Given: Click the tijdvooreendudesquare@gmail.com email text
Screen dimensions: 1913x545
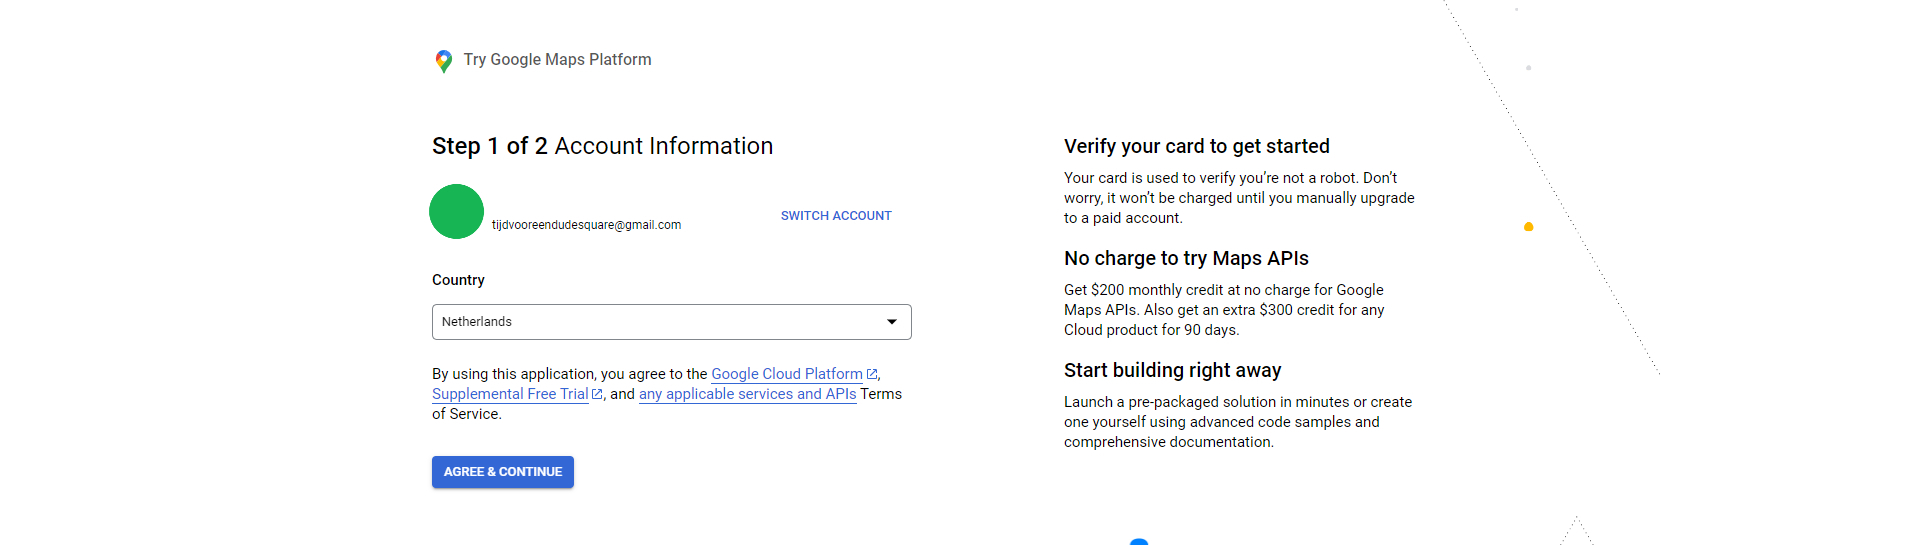Looking at the screenshot, I should [x=586, y=225].
